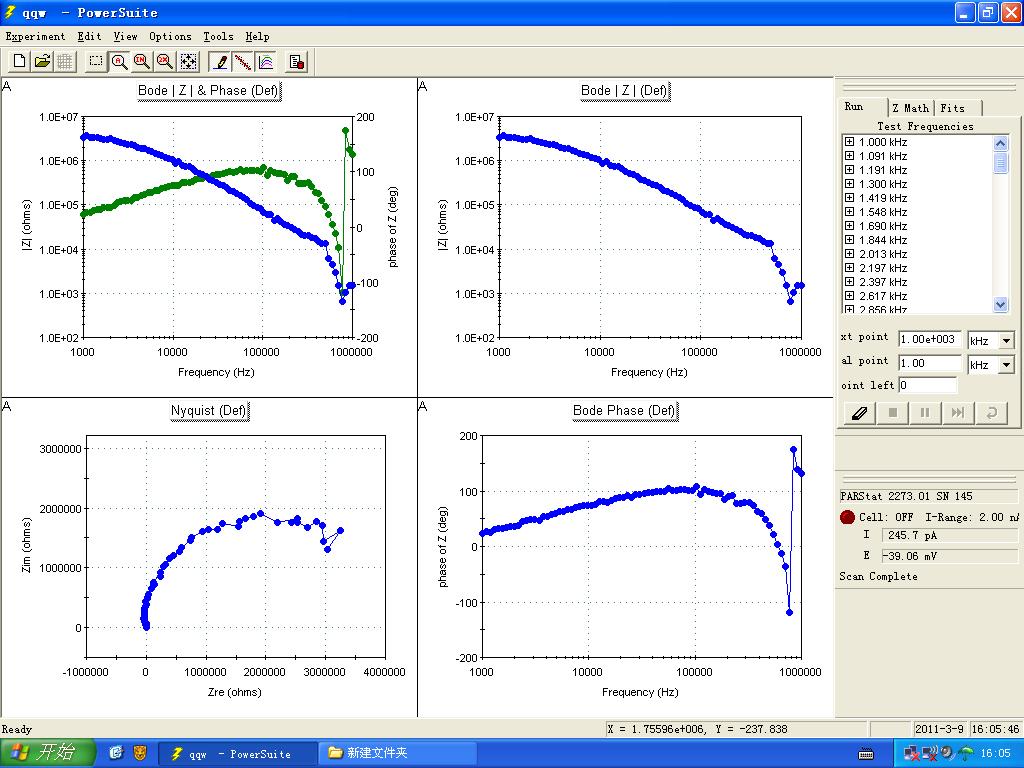This screenshot has height=768, width=1024.
Task: Create a new experiment with the blank page icon
Action: 19,62
